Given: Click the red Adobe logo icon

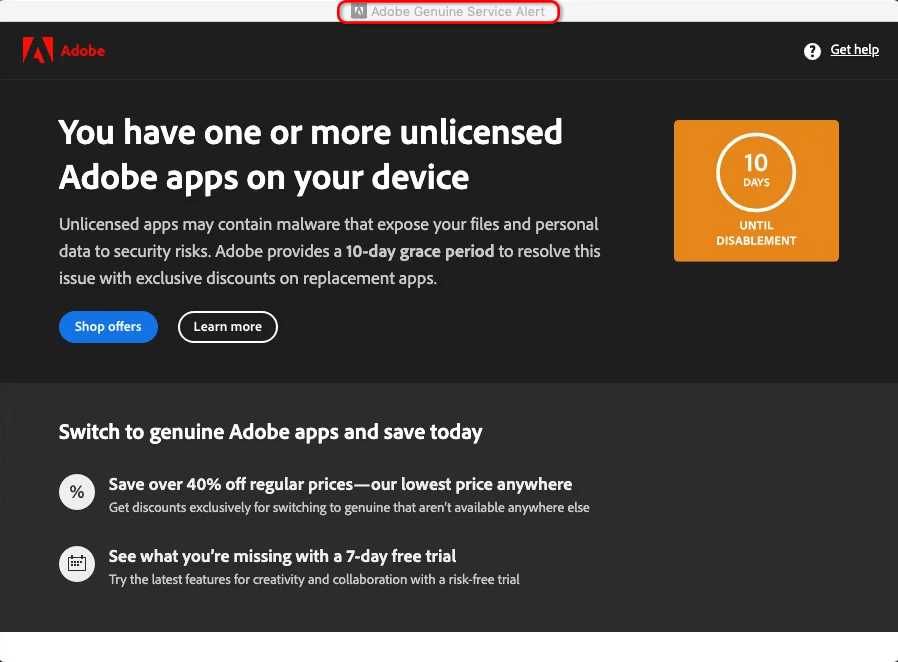Looking at the screenshot, I should (37, 50).
